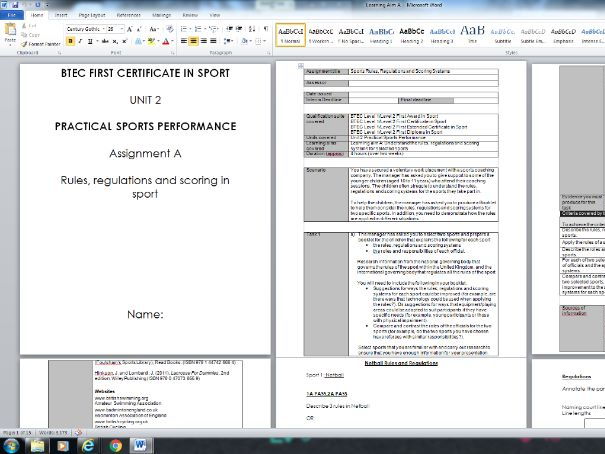Click Decrease Indent icon

[x=230, y=29]
